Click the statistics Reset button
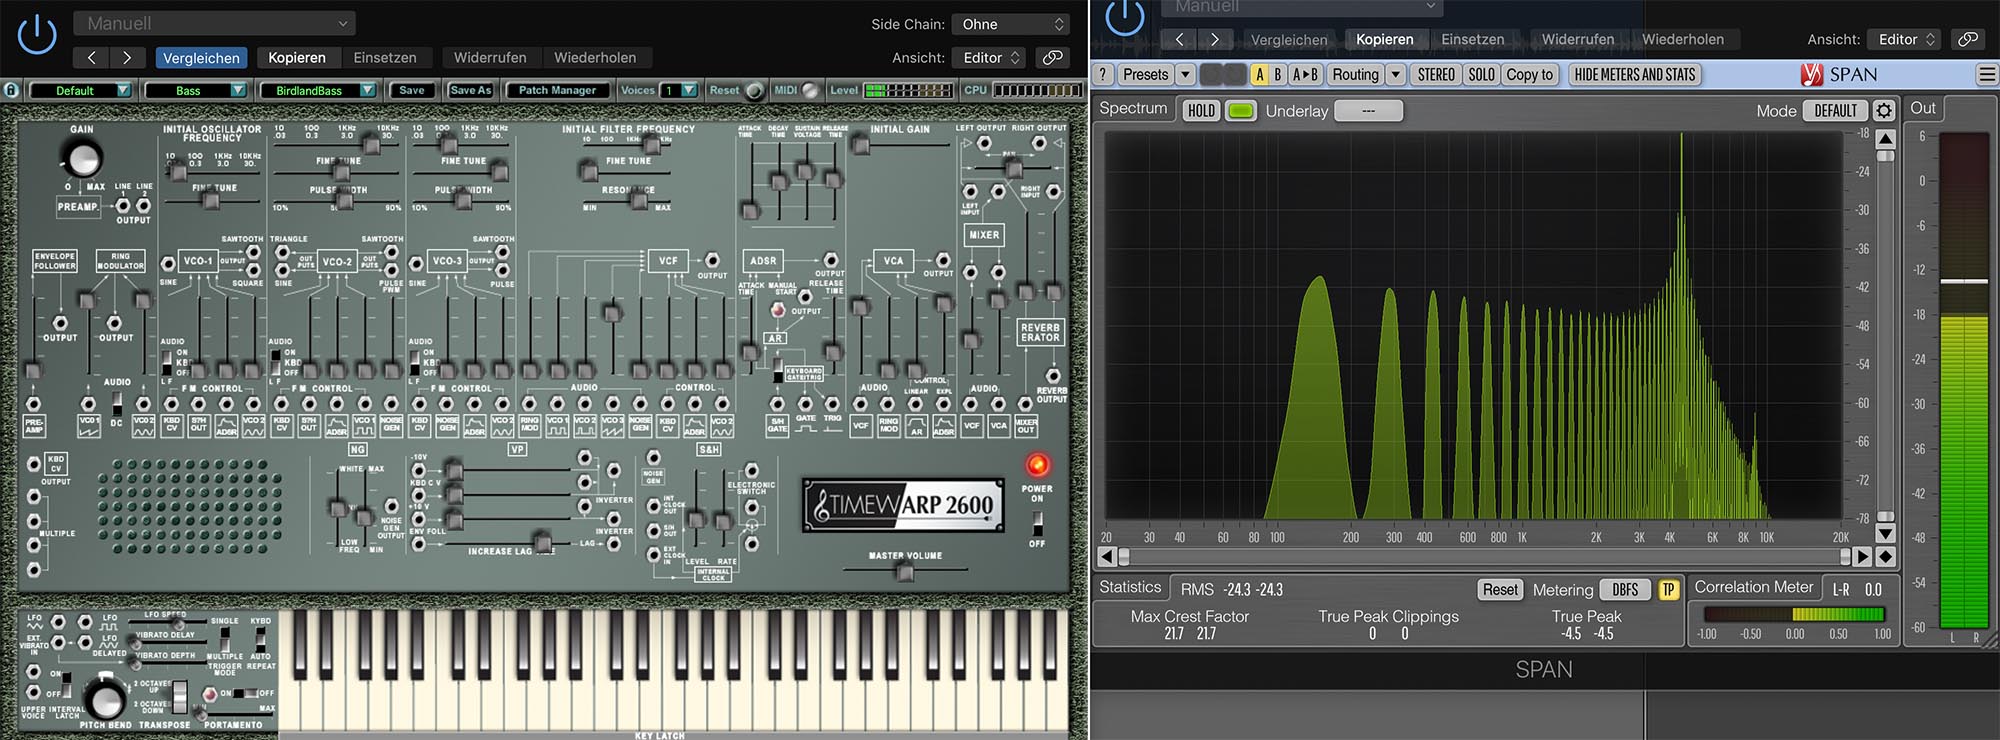 tap(1500, 590)
